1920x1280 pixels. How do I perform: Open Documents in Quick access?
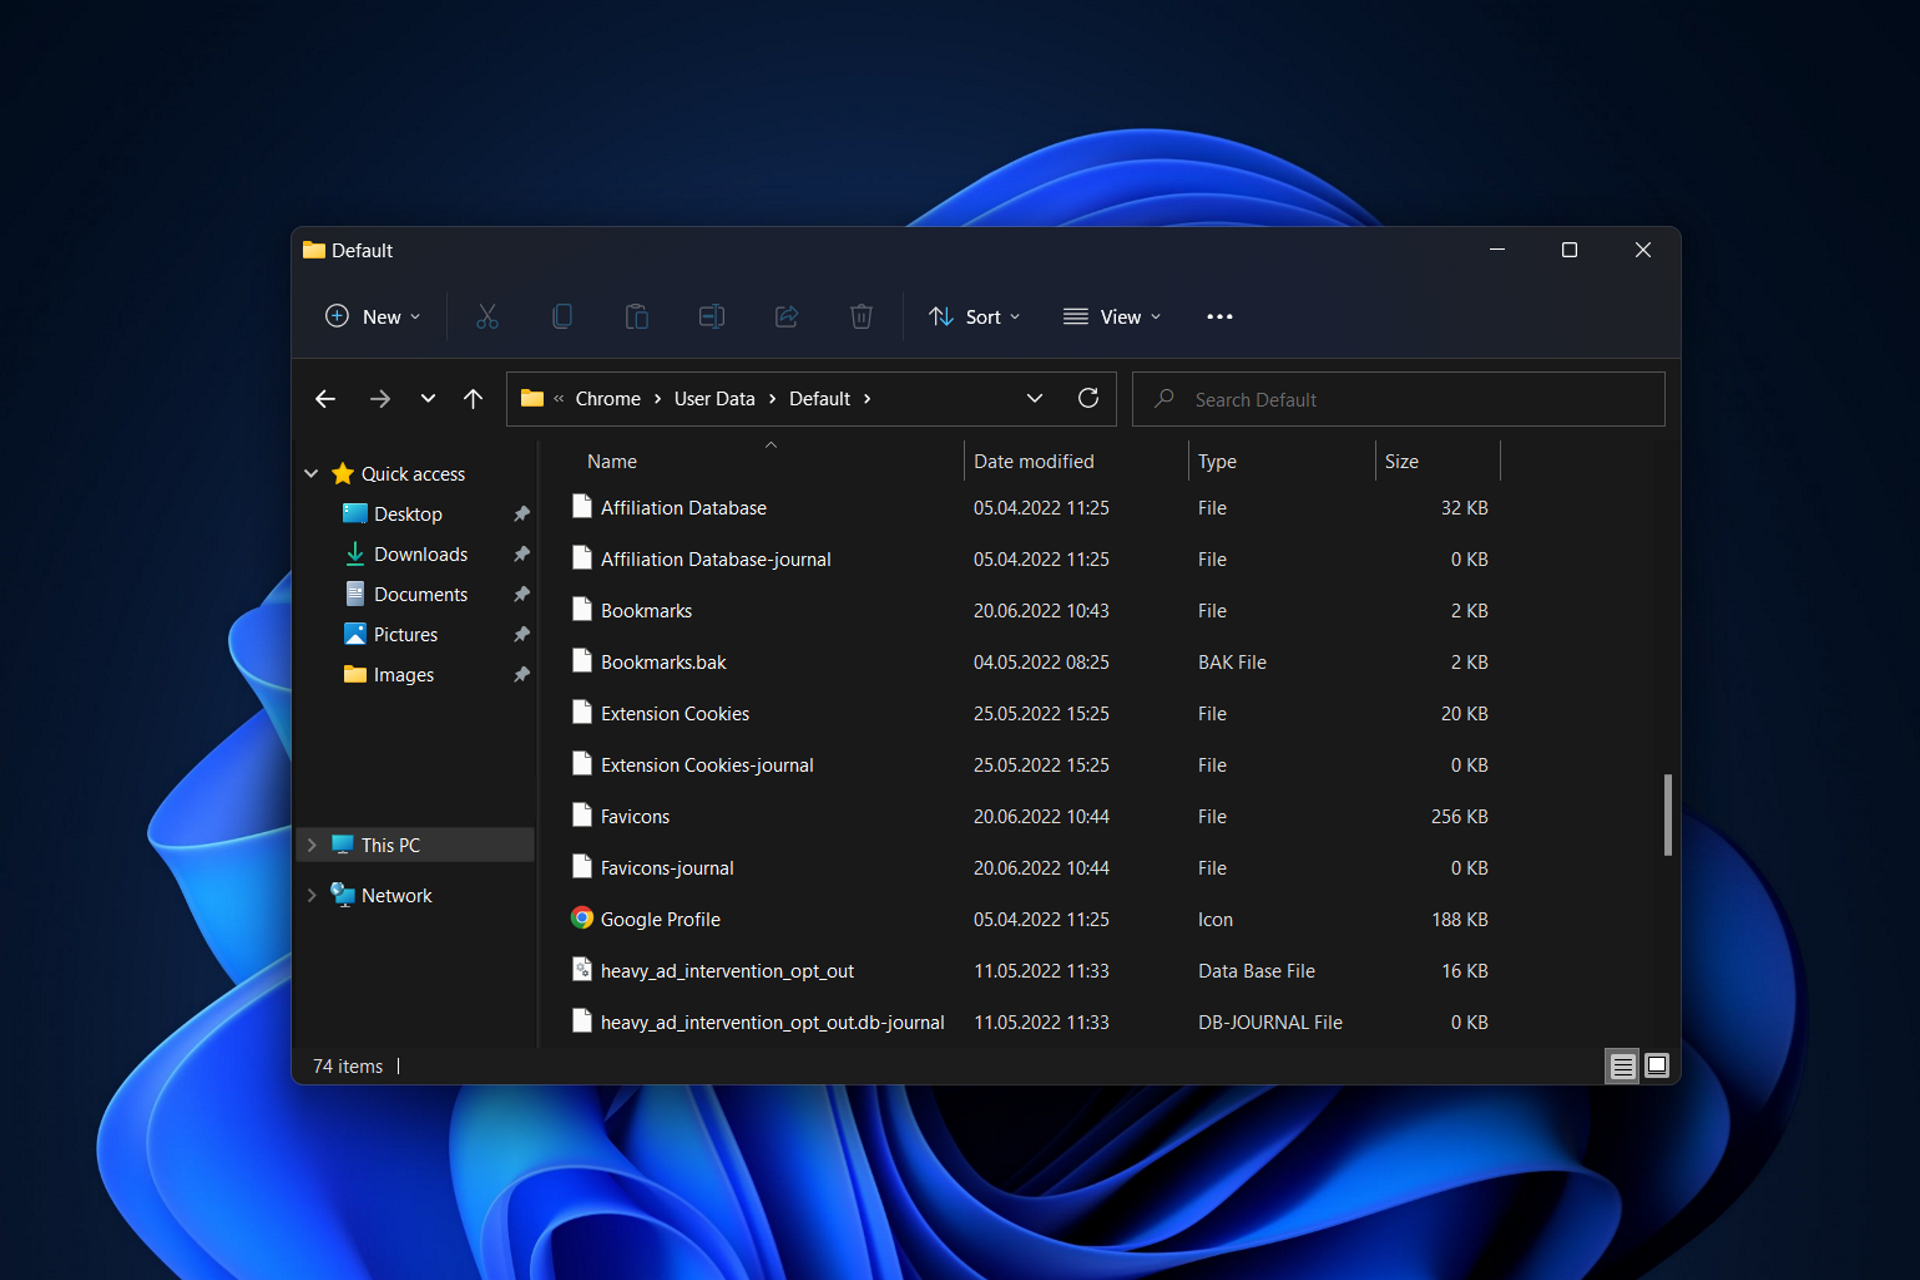click(x=420, y=594)
